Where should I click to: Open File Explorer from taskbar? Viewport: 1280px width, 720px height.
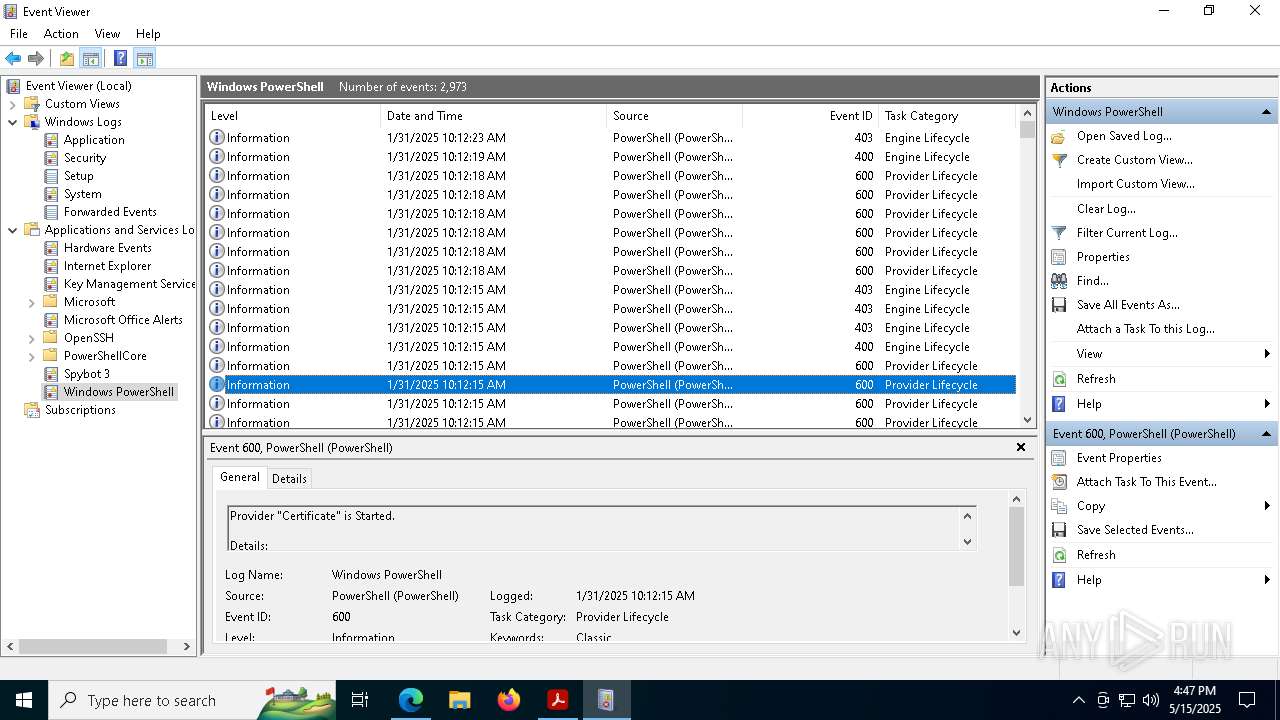point(459,700)
